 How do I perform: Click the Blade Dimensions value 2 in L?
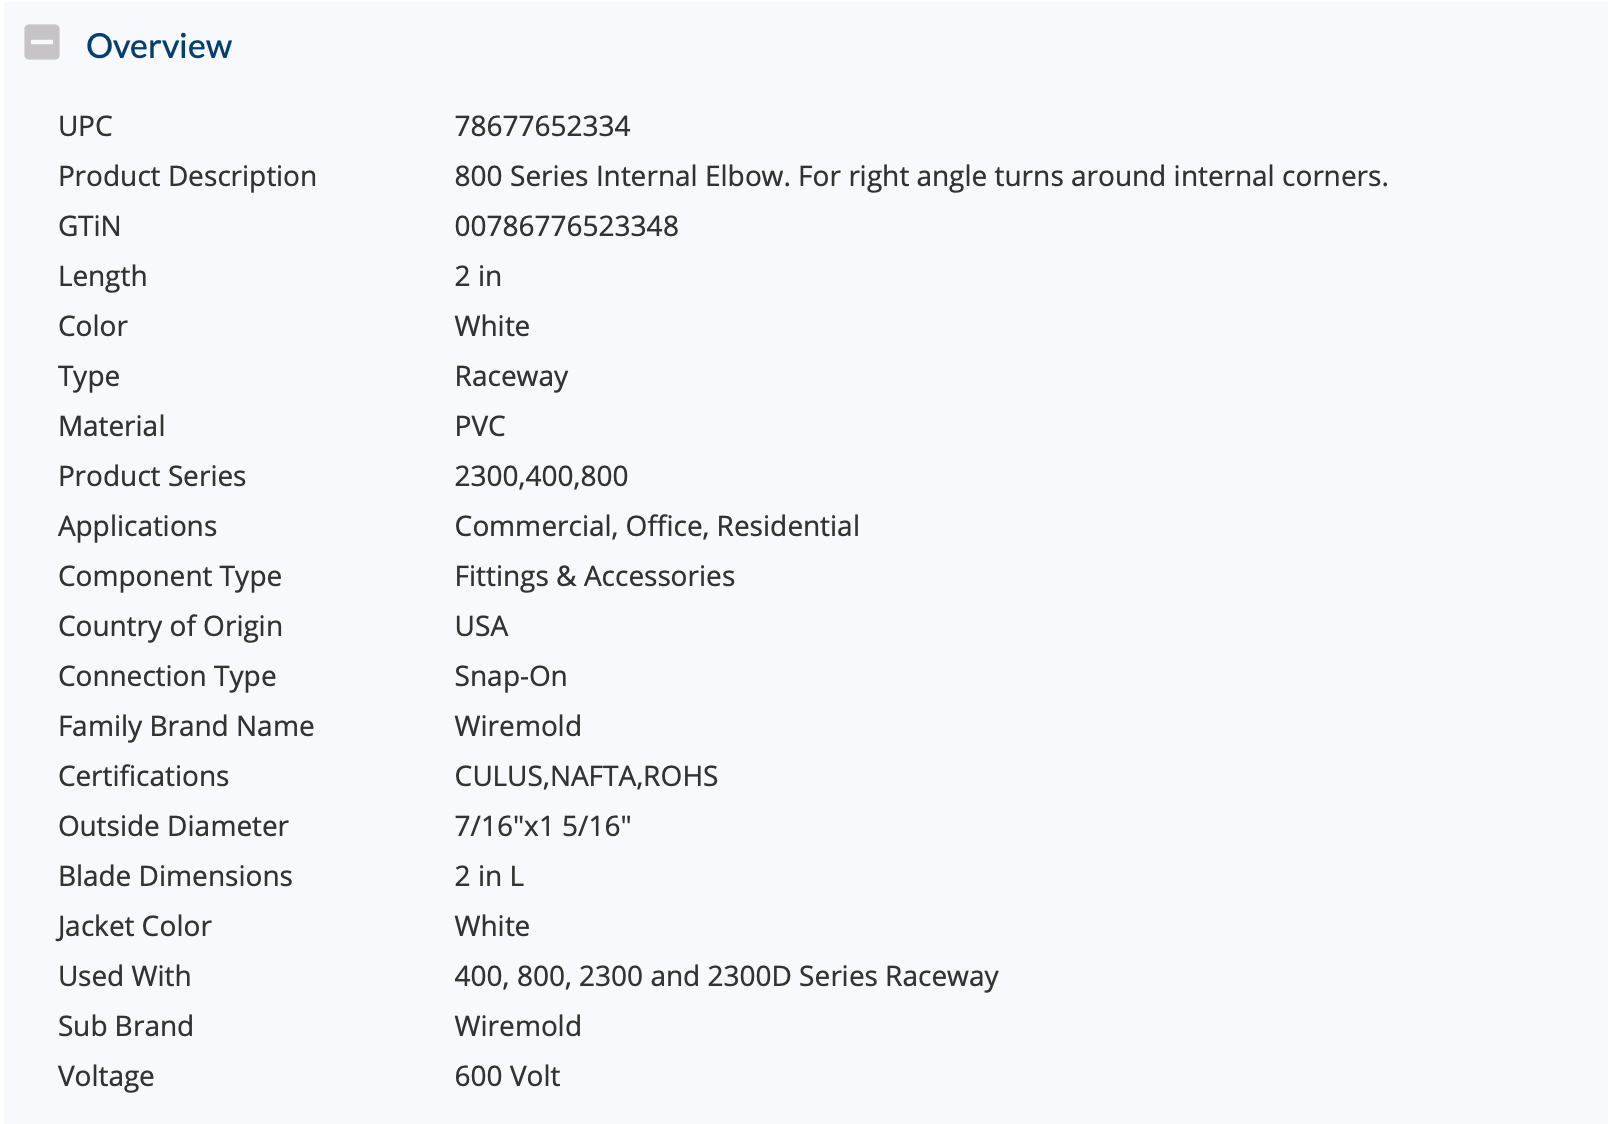[489, 876]
